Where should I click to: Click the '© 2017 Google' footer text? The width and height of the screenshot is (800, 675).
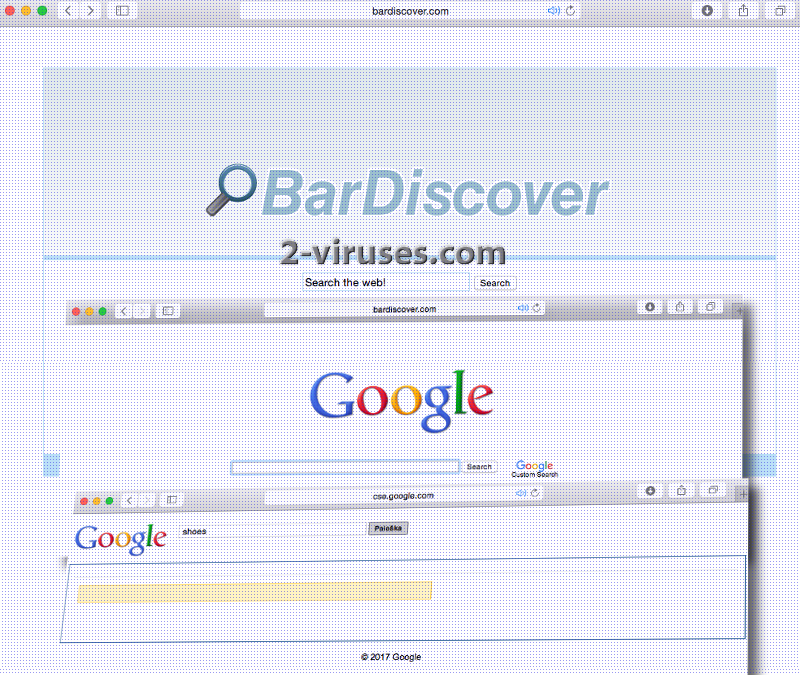[391, 657]
